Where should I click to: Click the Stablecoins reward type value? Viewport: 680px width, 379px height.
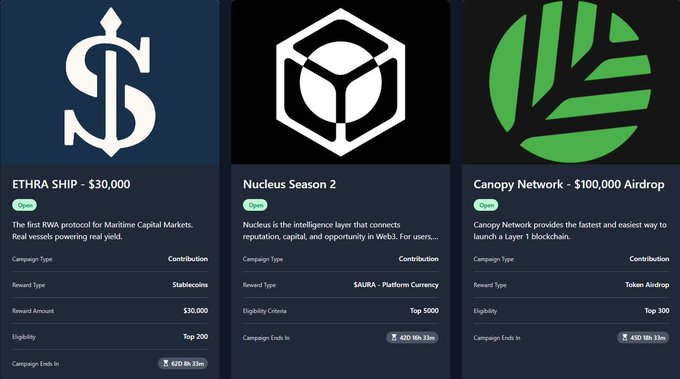(190, 285)
